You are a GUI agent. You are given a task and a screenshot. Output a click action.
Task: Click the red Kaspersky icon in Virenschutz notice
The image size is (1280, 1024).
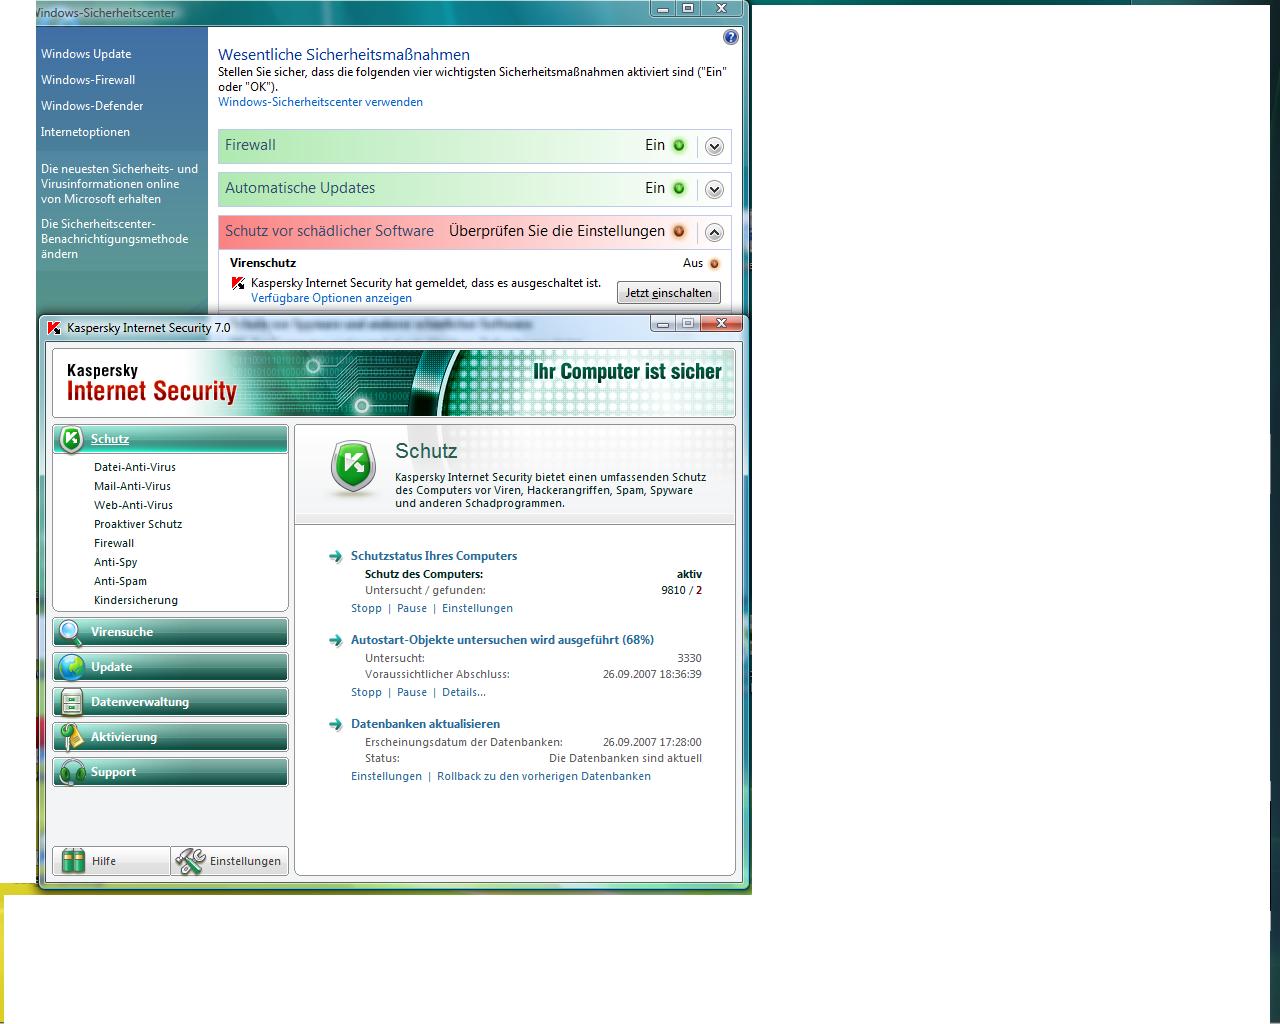[x=238, y=284]
